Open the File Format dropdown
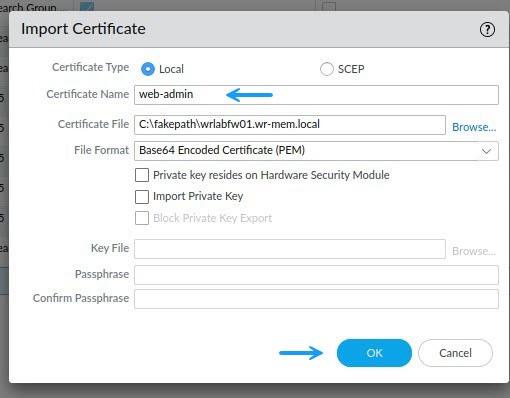Viewport: 510px width, 398px height. point(316,151)
